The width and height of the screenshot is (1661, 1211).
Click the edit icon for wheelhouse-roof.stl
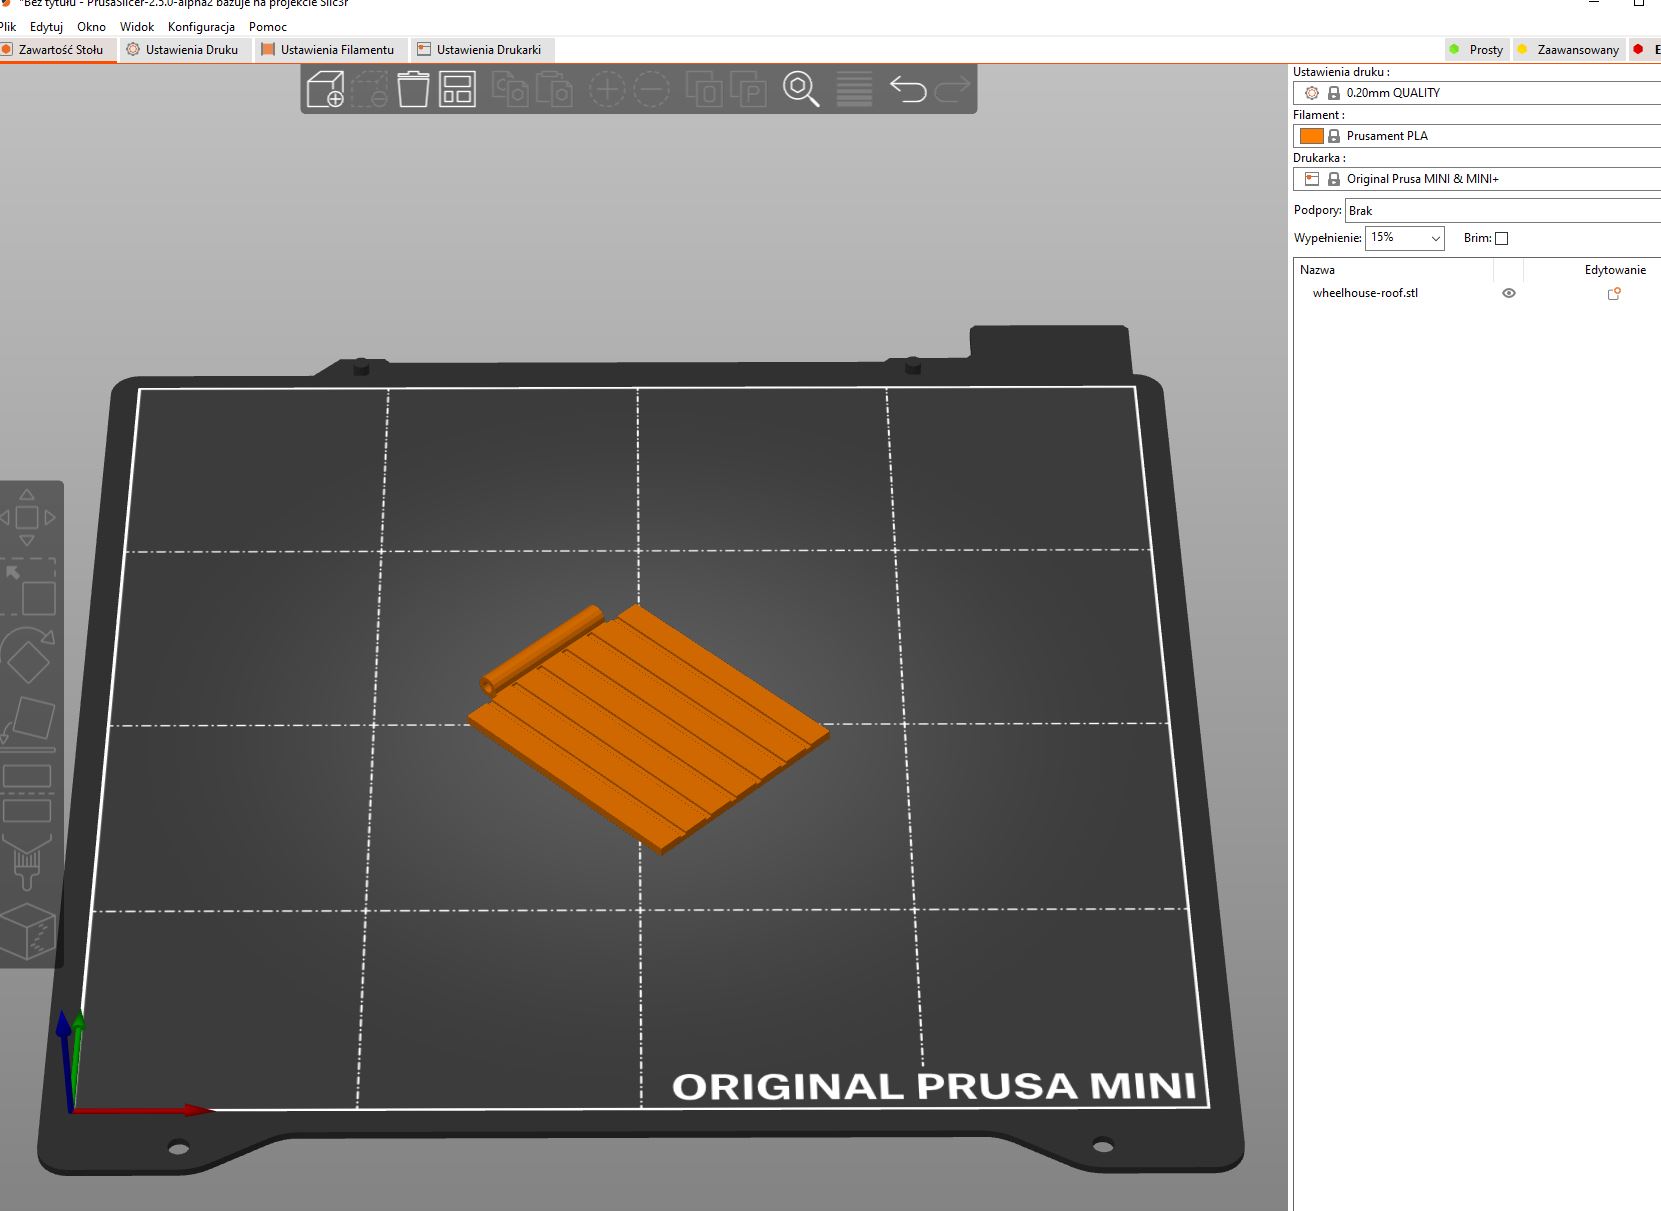(x=1614, y=293)
